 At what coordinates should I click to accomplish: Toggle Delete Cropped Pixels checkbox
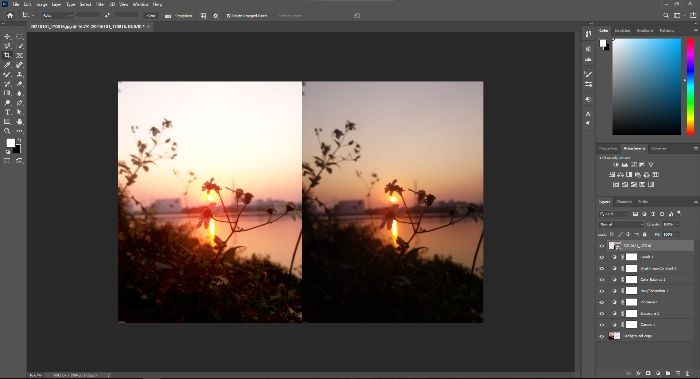(x=229, y=16)
